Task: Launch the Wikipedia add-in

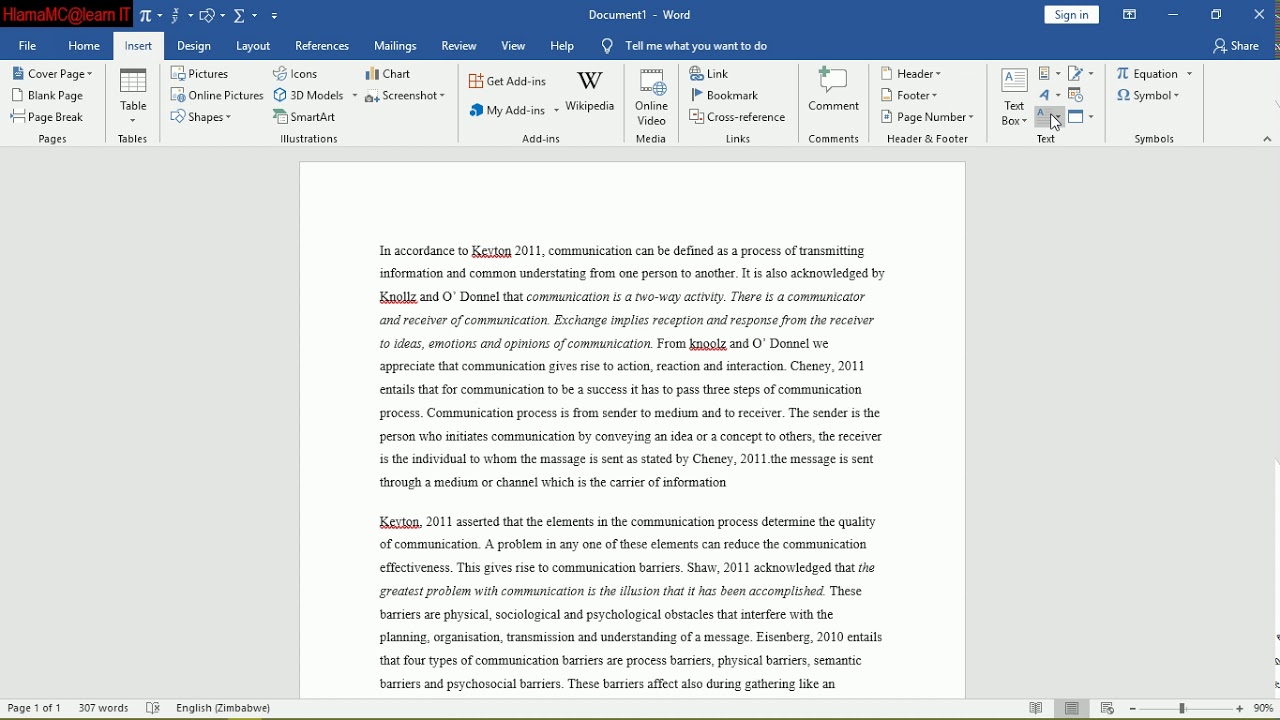Action: pos(590,91)
